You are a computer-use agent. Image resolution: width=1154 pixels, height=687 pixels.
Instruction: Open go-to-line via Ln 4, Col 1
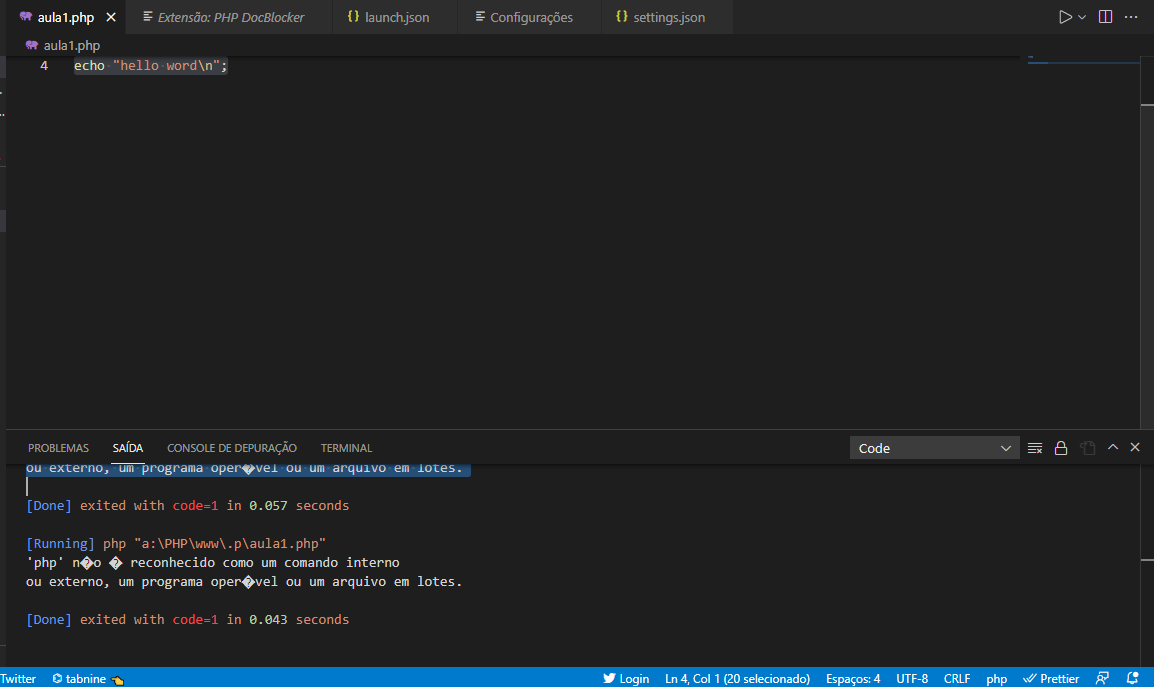737,678
